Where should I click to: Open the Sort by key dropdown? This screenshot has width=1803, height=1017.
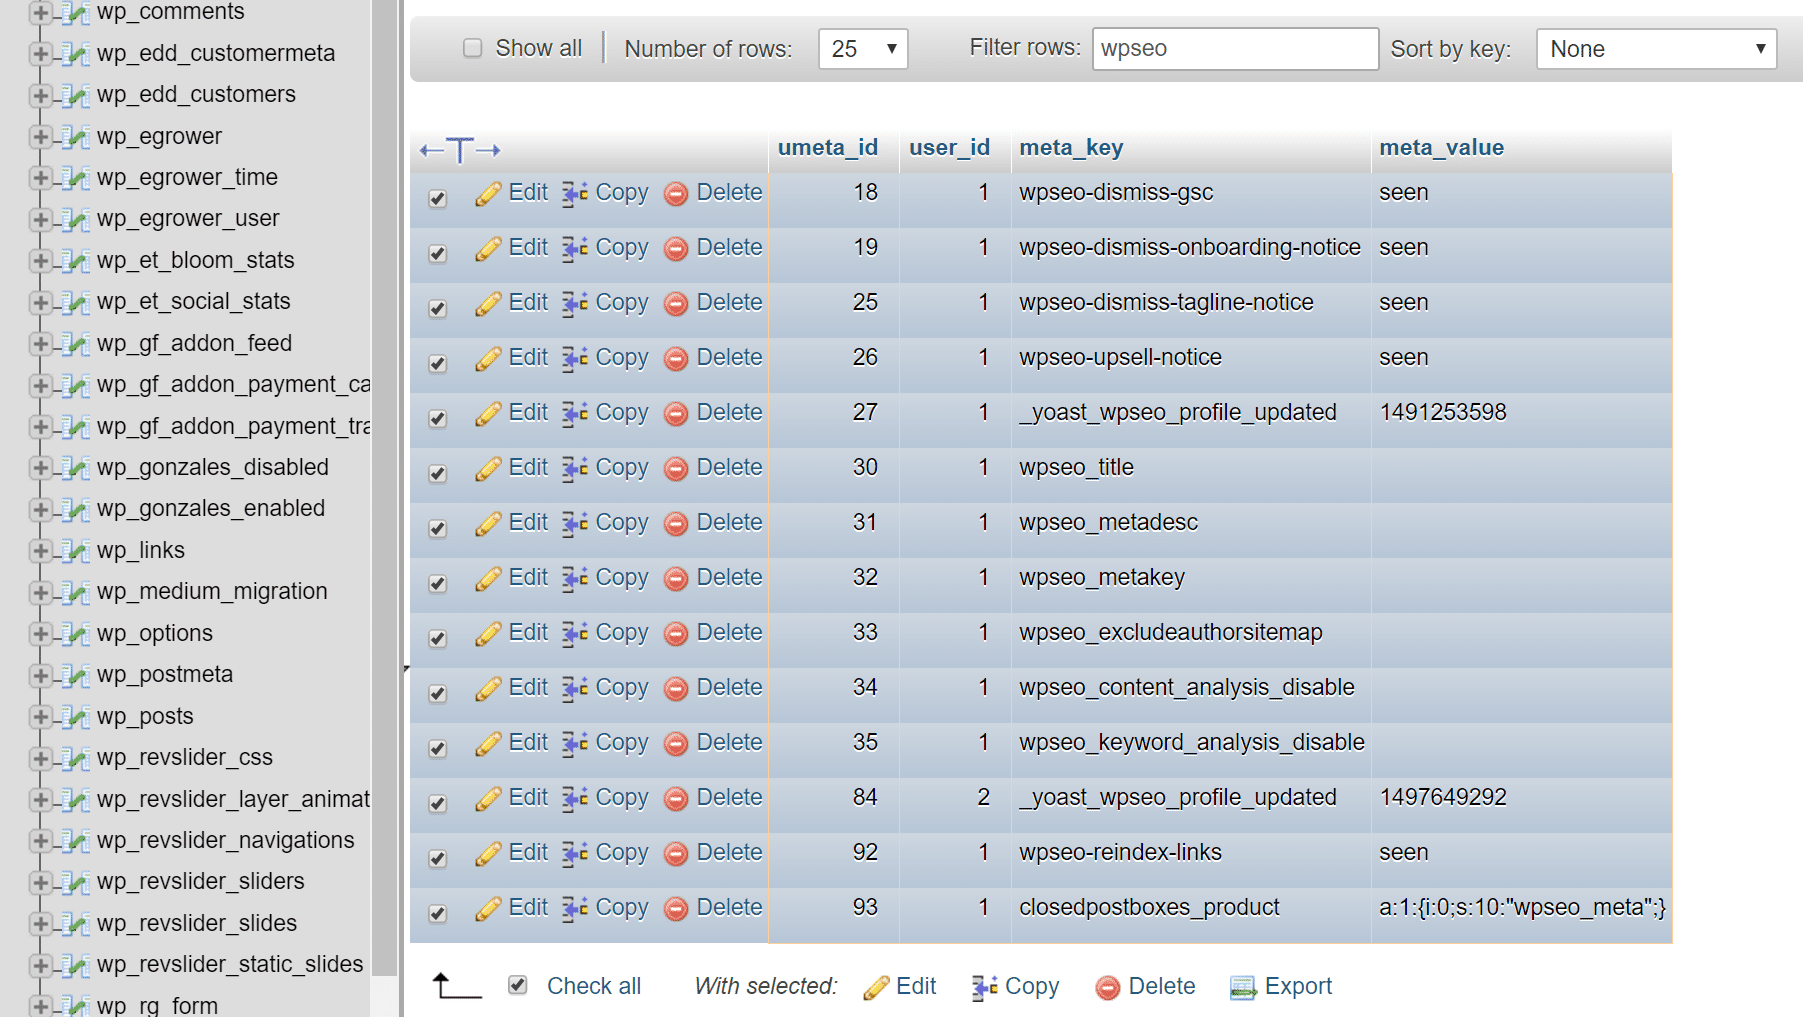point(1655,48)
